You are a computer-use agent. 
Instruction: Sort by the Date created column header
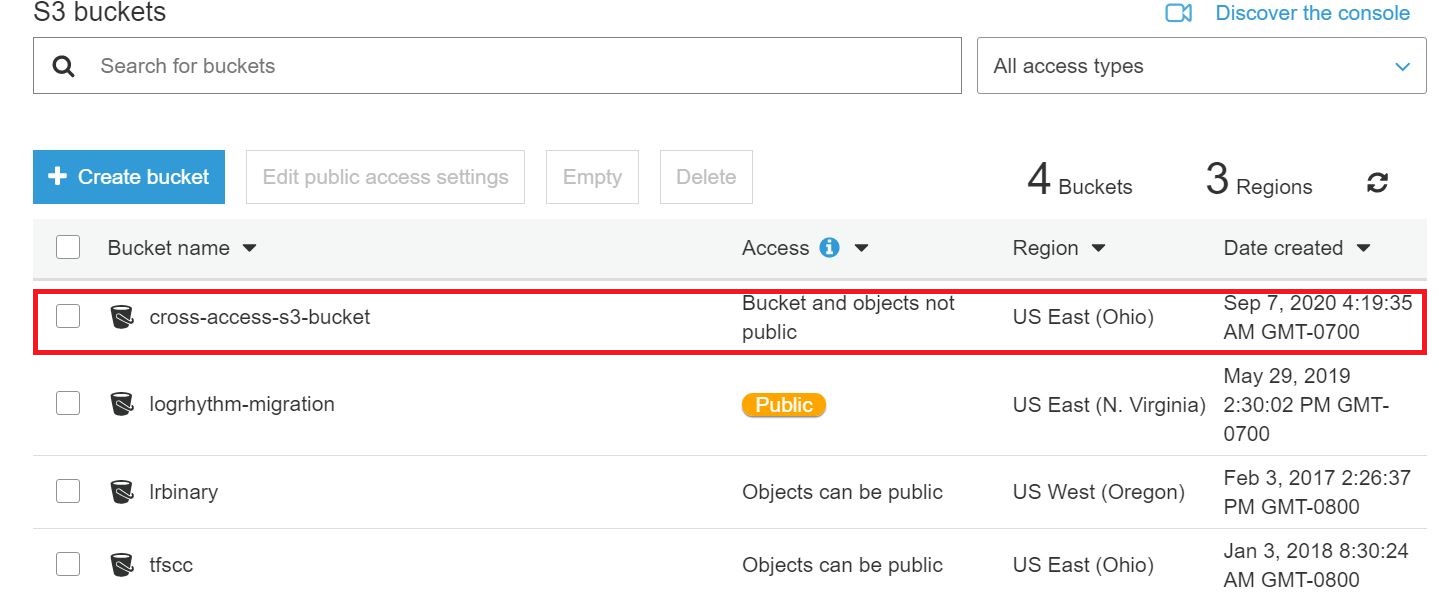click(1283, 248)
